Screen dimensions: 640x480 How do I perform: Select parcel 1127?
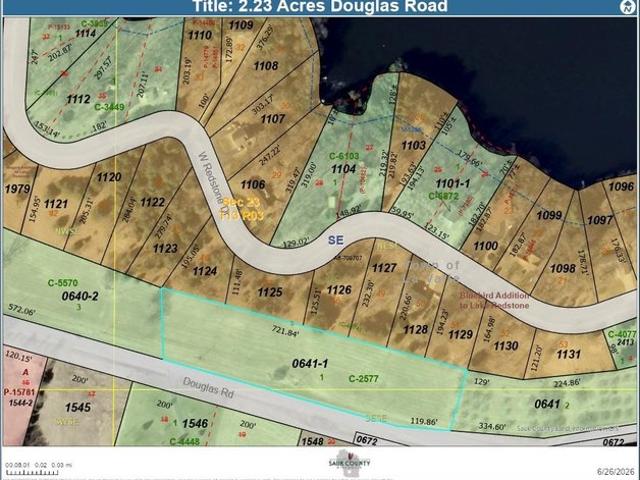(x=384, y=268)
